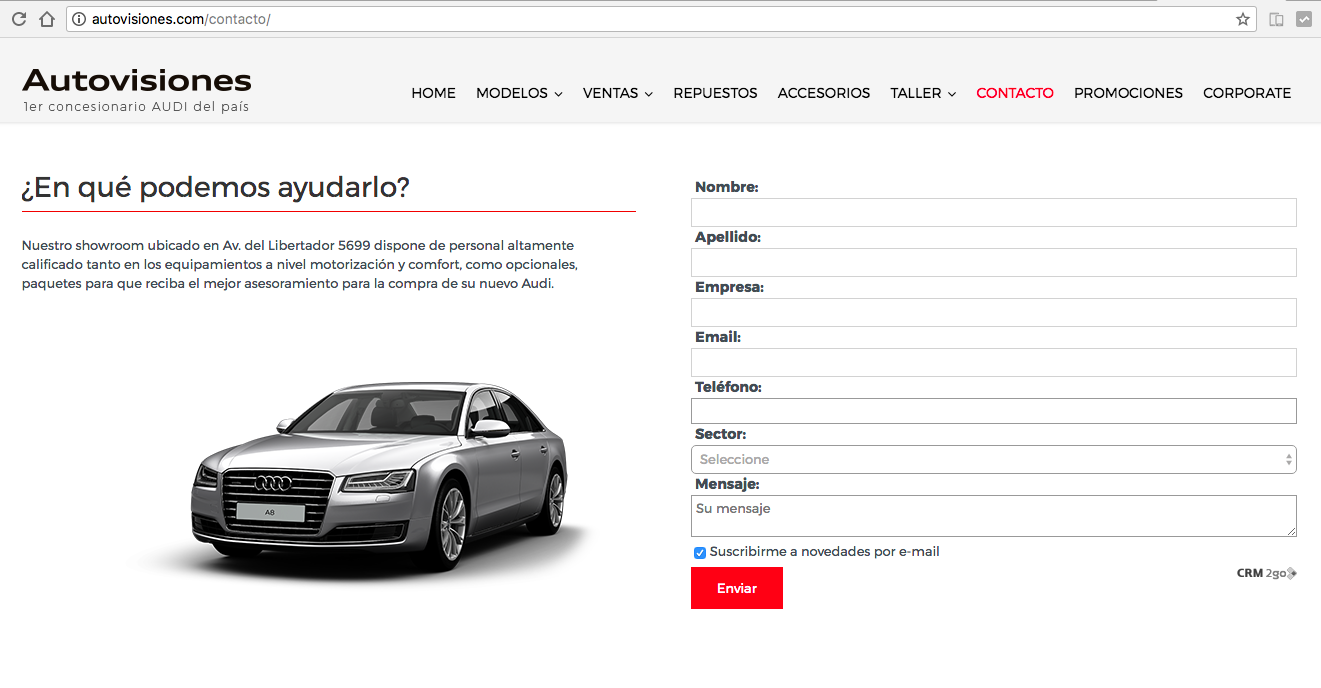
Task: Click the Mensaje: field label
Action: [727, 484]
